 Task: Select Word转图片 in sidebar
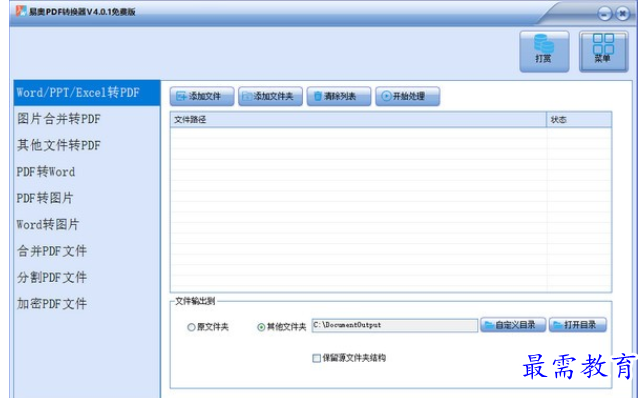pos(87,225)
